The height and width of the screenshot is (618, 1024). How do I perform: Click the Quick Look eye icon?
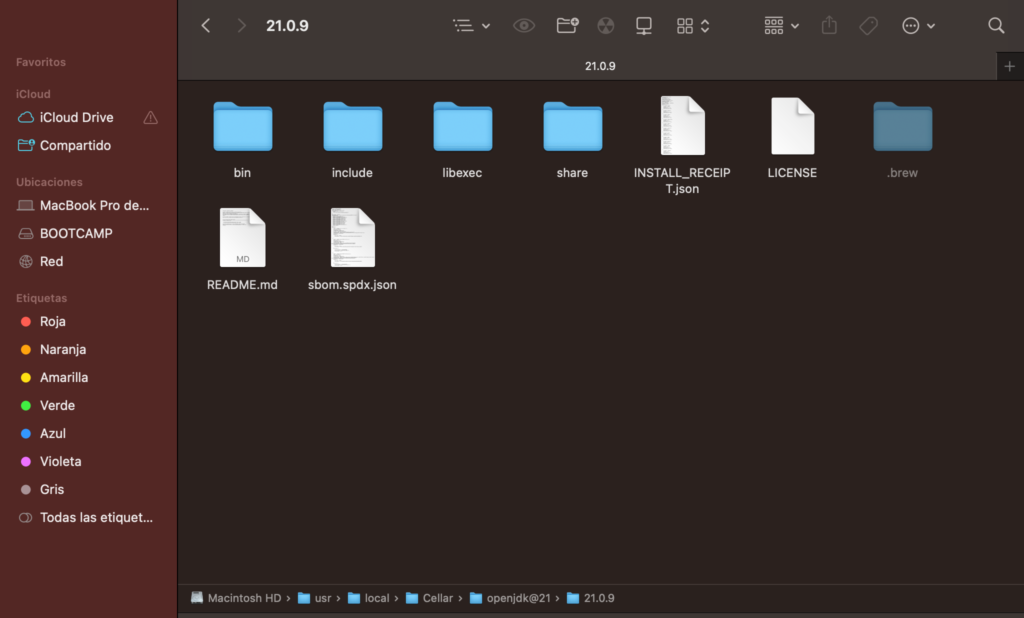point(524,26)
